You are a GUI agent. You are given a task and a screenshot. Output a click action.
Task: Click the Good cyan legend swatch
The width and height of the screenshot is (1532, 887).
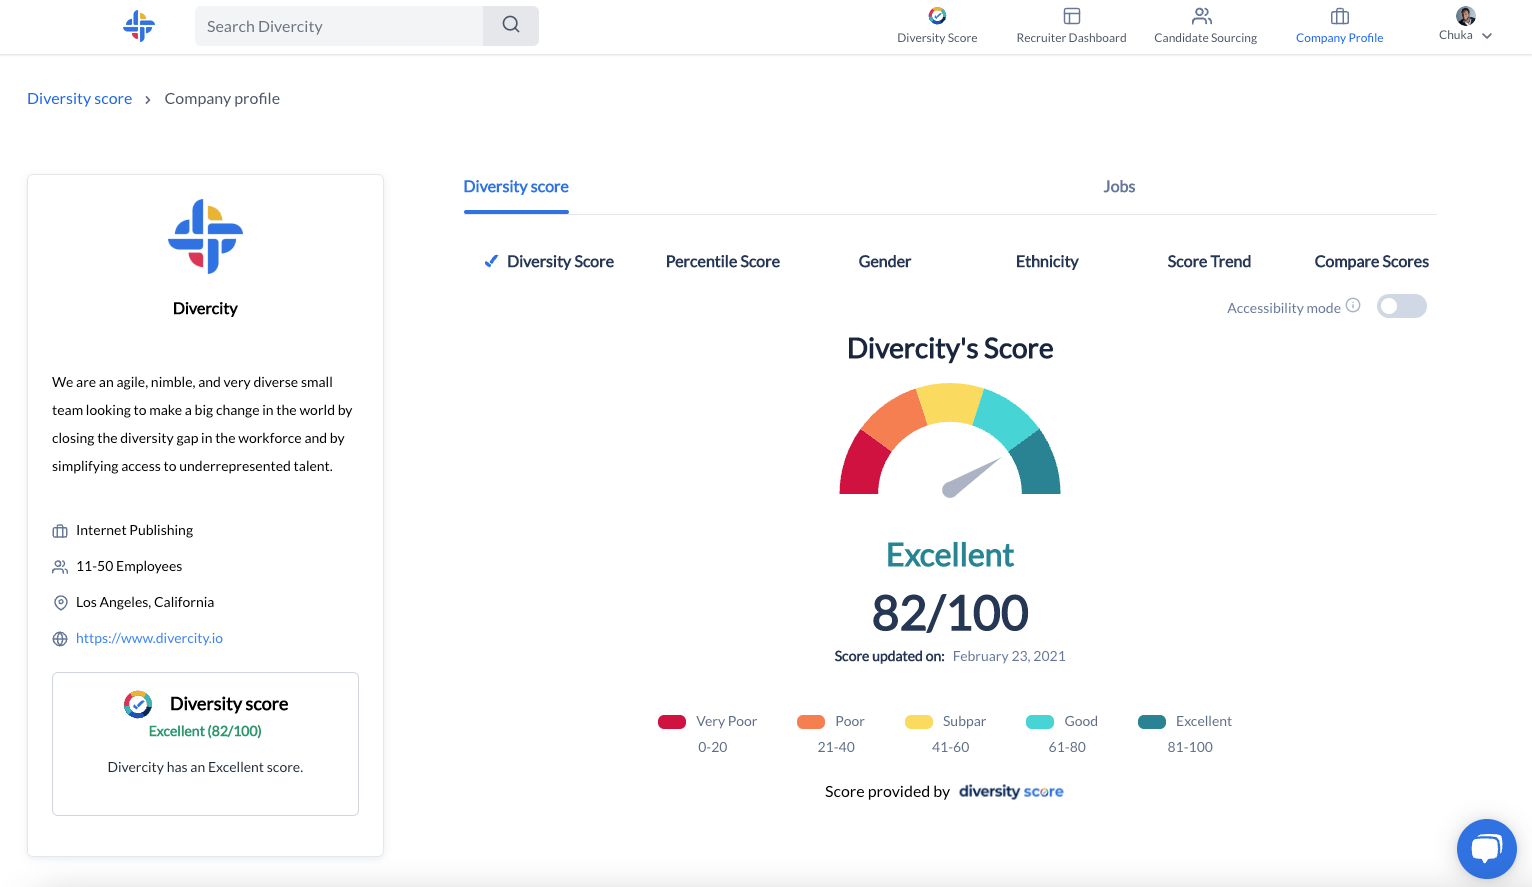coord(1040,722)
